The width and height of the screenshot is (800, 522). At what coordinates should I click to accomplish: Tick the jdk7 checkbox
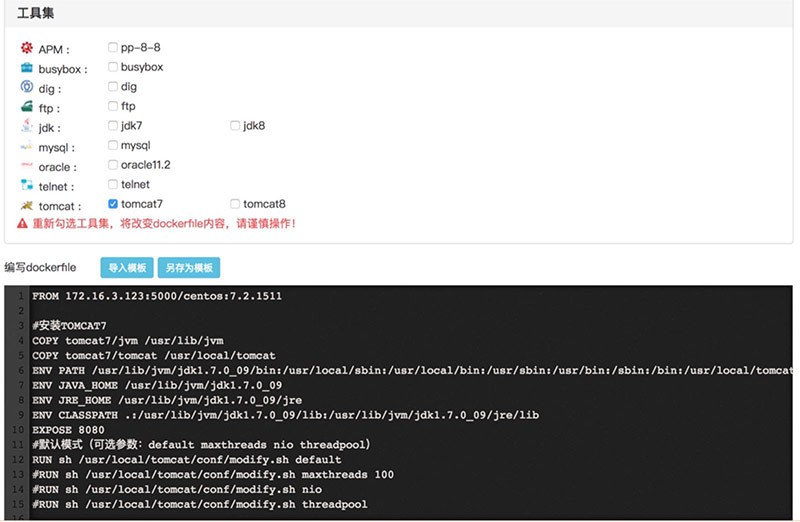(x=113, y=126)
